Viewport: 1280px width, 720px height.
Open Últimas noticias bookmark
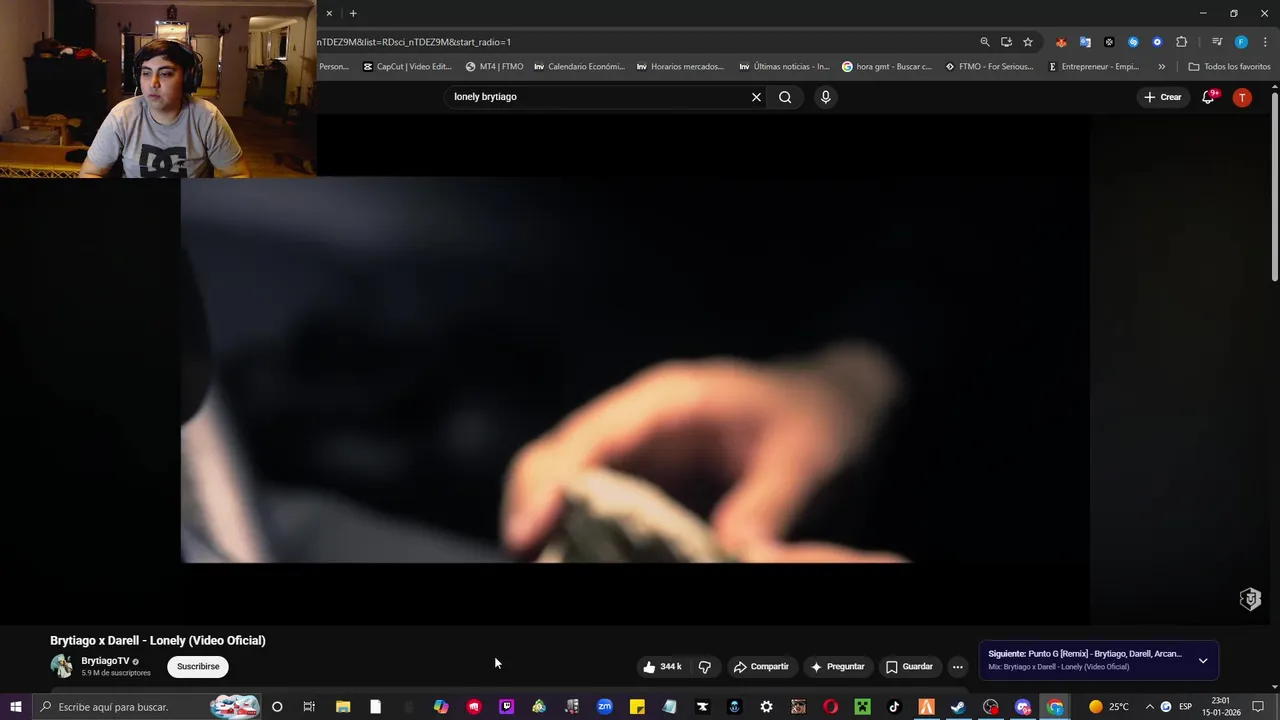(784, 67)
